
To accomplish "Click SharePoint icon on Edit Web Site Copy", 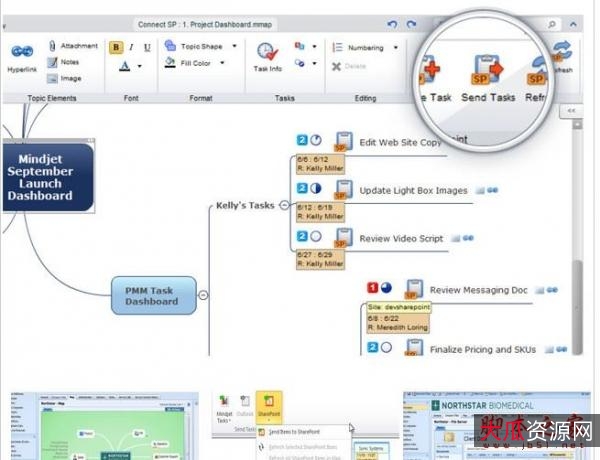I will [344, 142].
